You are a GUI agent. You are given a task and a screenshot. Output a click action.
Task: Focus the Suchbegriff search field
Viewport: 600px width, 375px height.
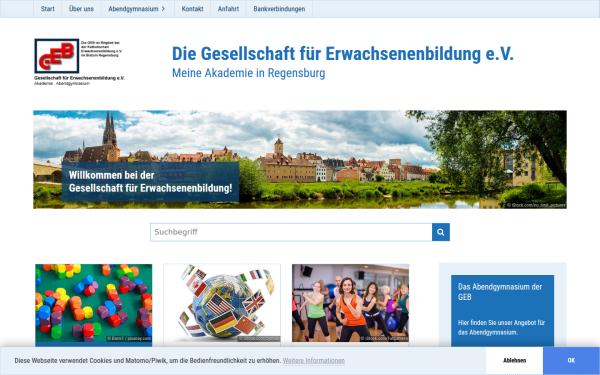(291, 232)
